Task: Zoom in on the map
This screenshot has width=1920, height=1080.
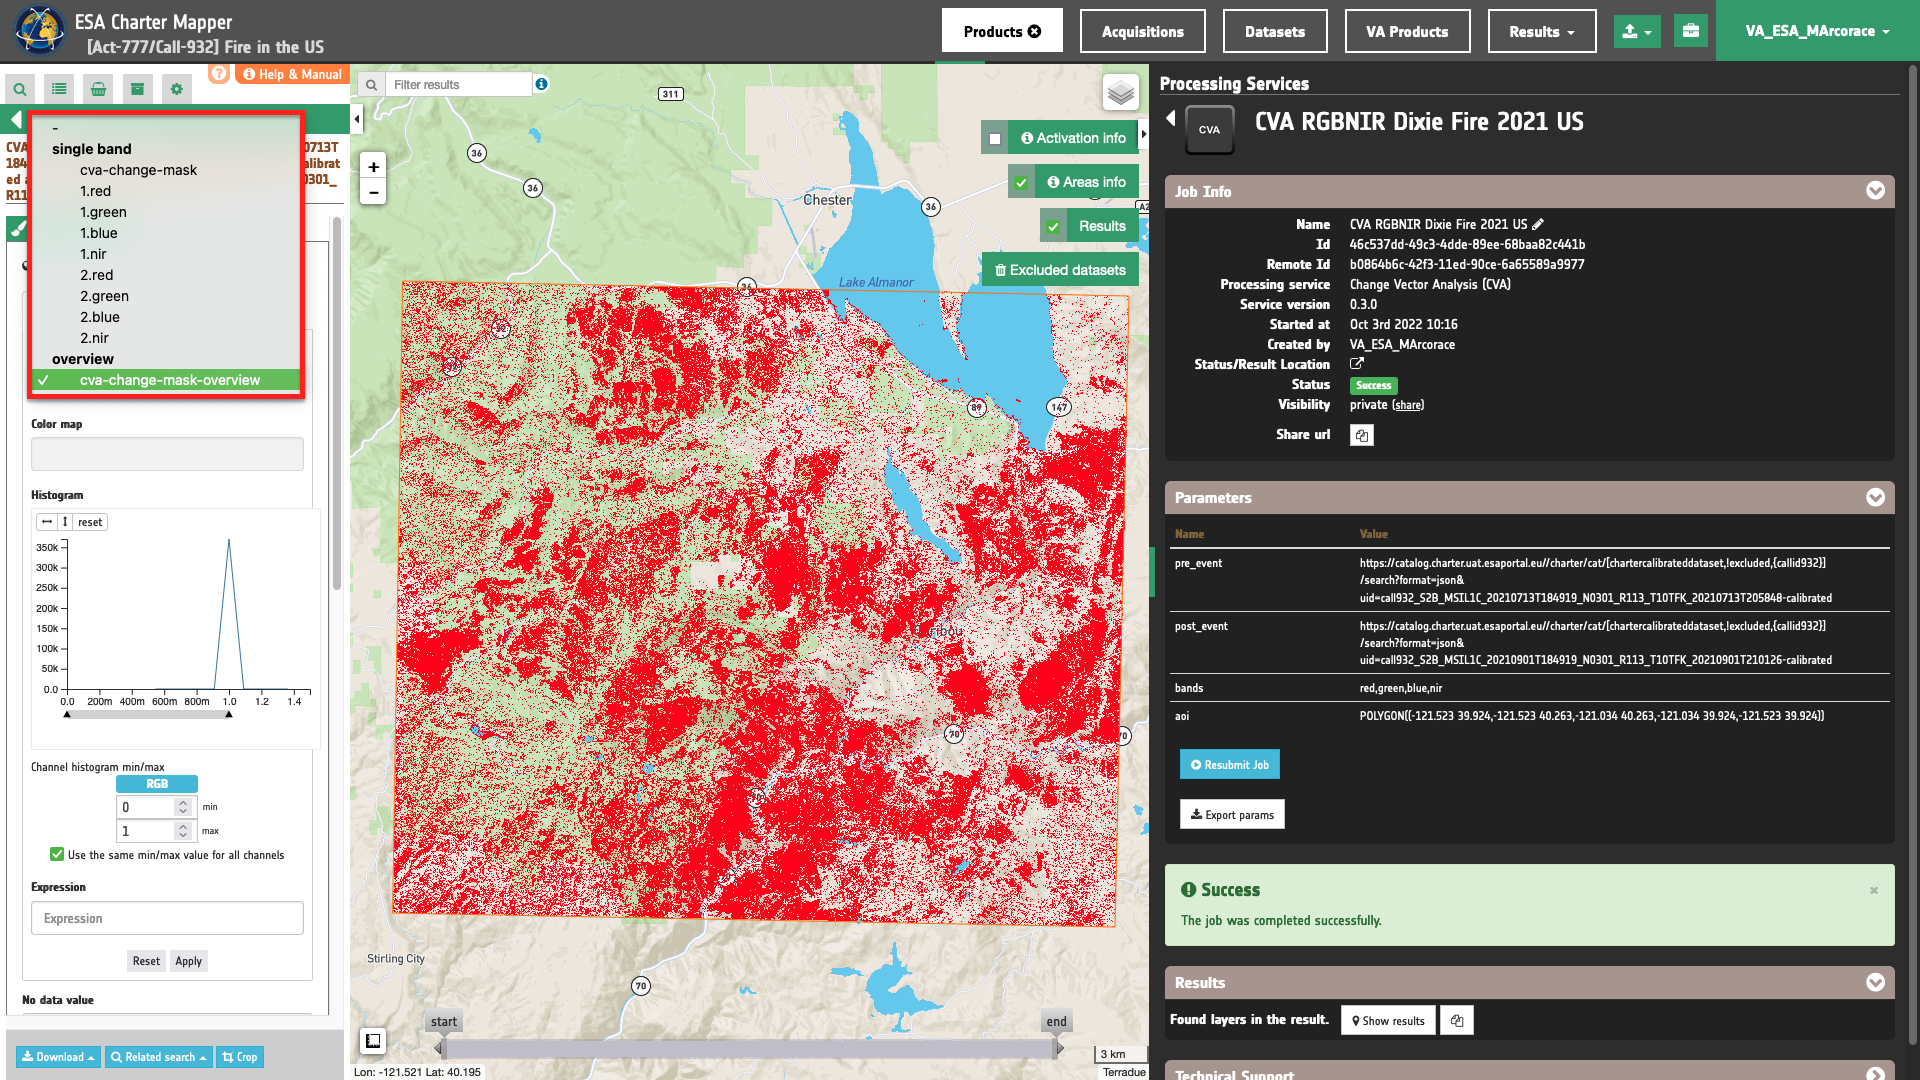Action: pos(373,167)
